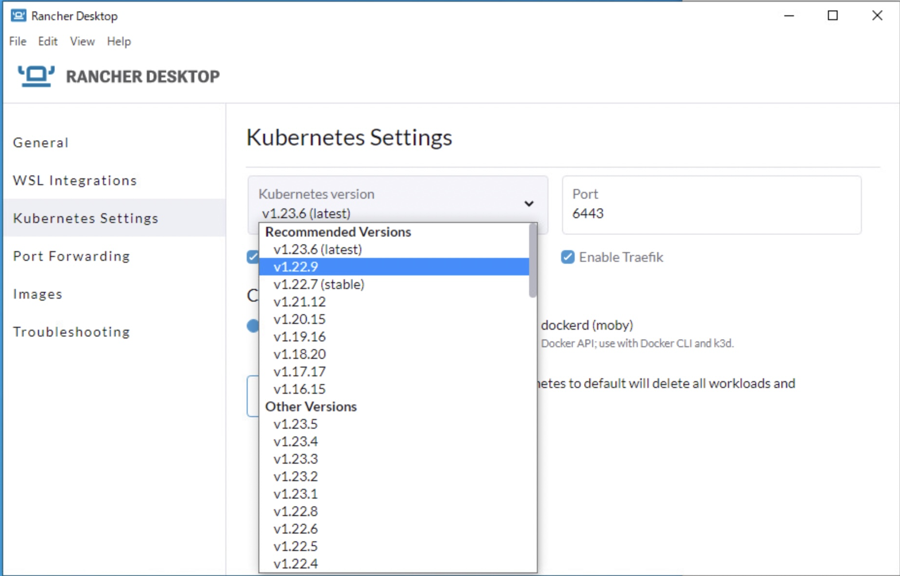Select version v1.22.8 option
Viewport: 900px width, 576px height.
coord(394,511)
